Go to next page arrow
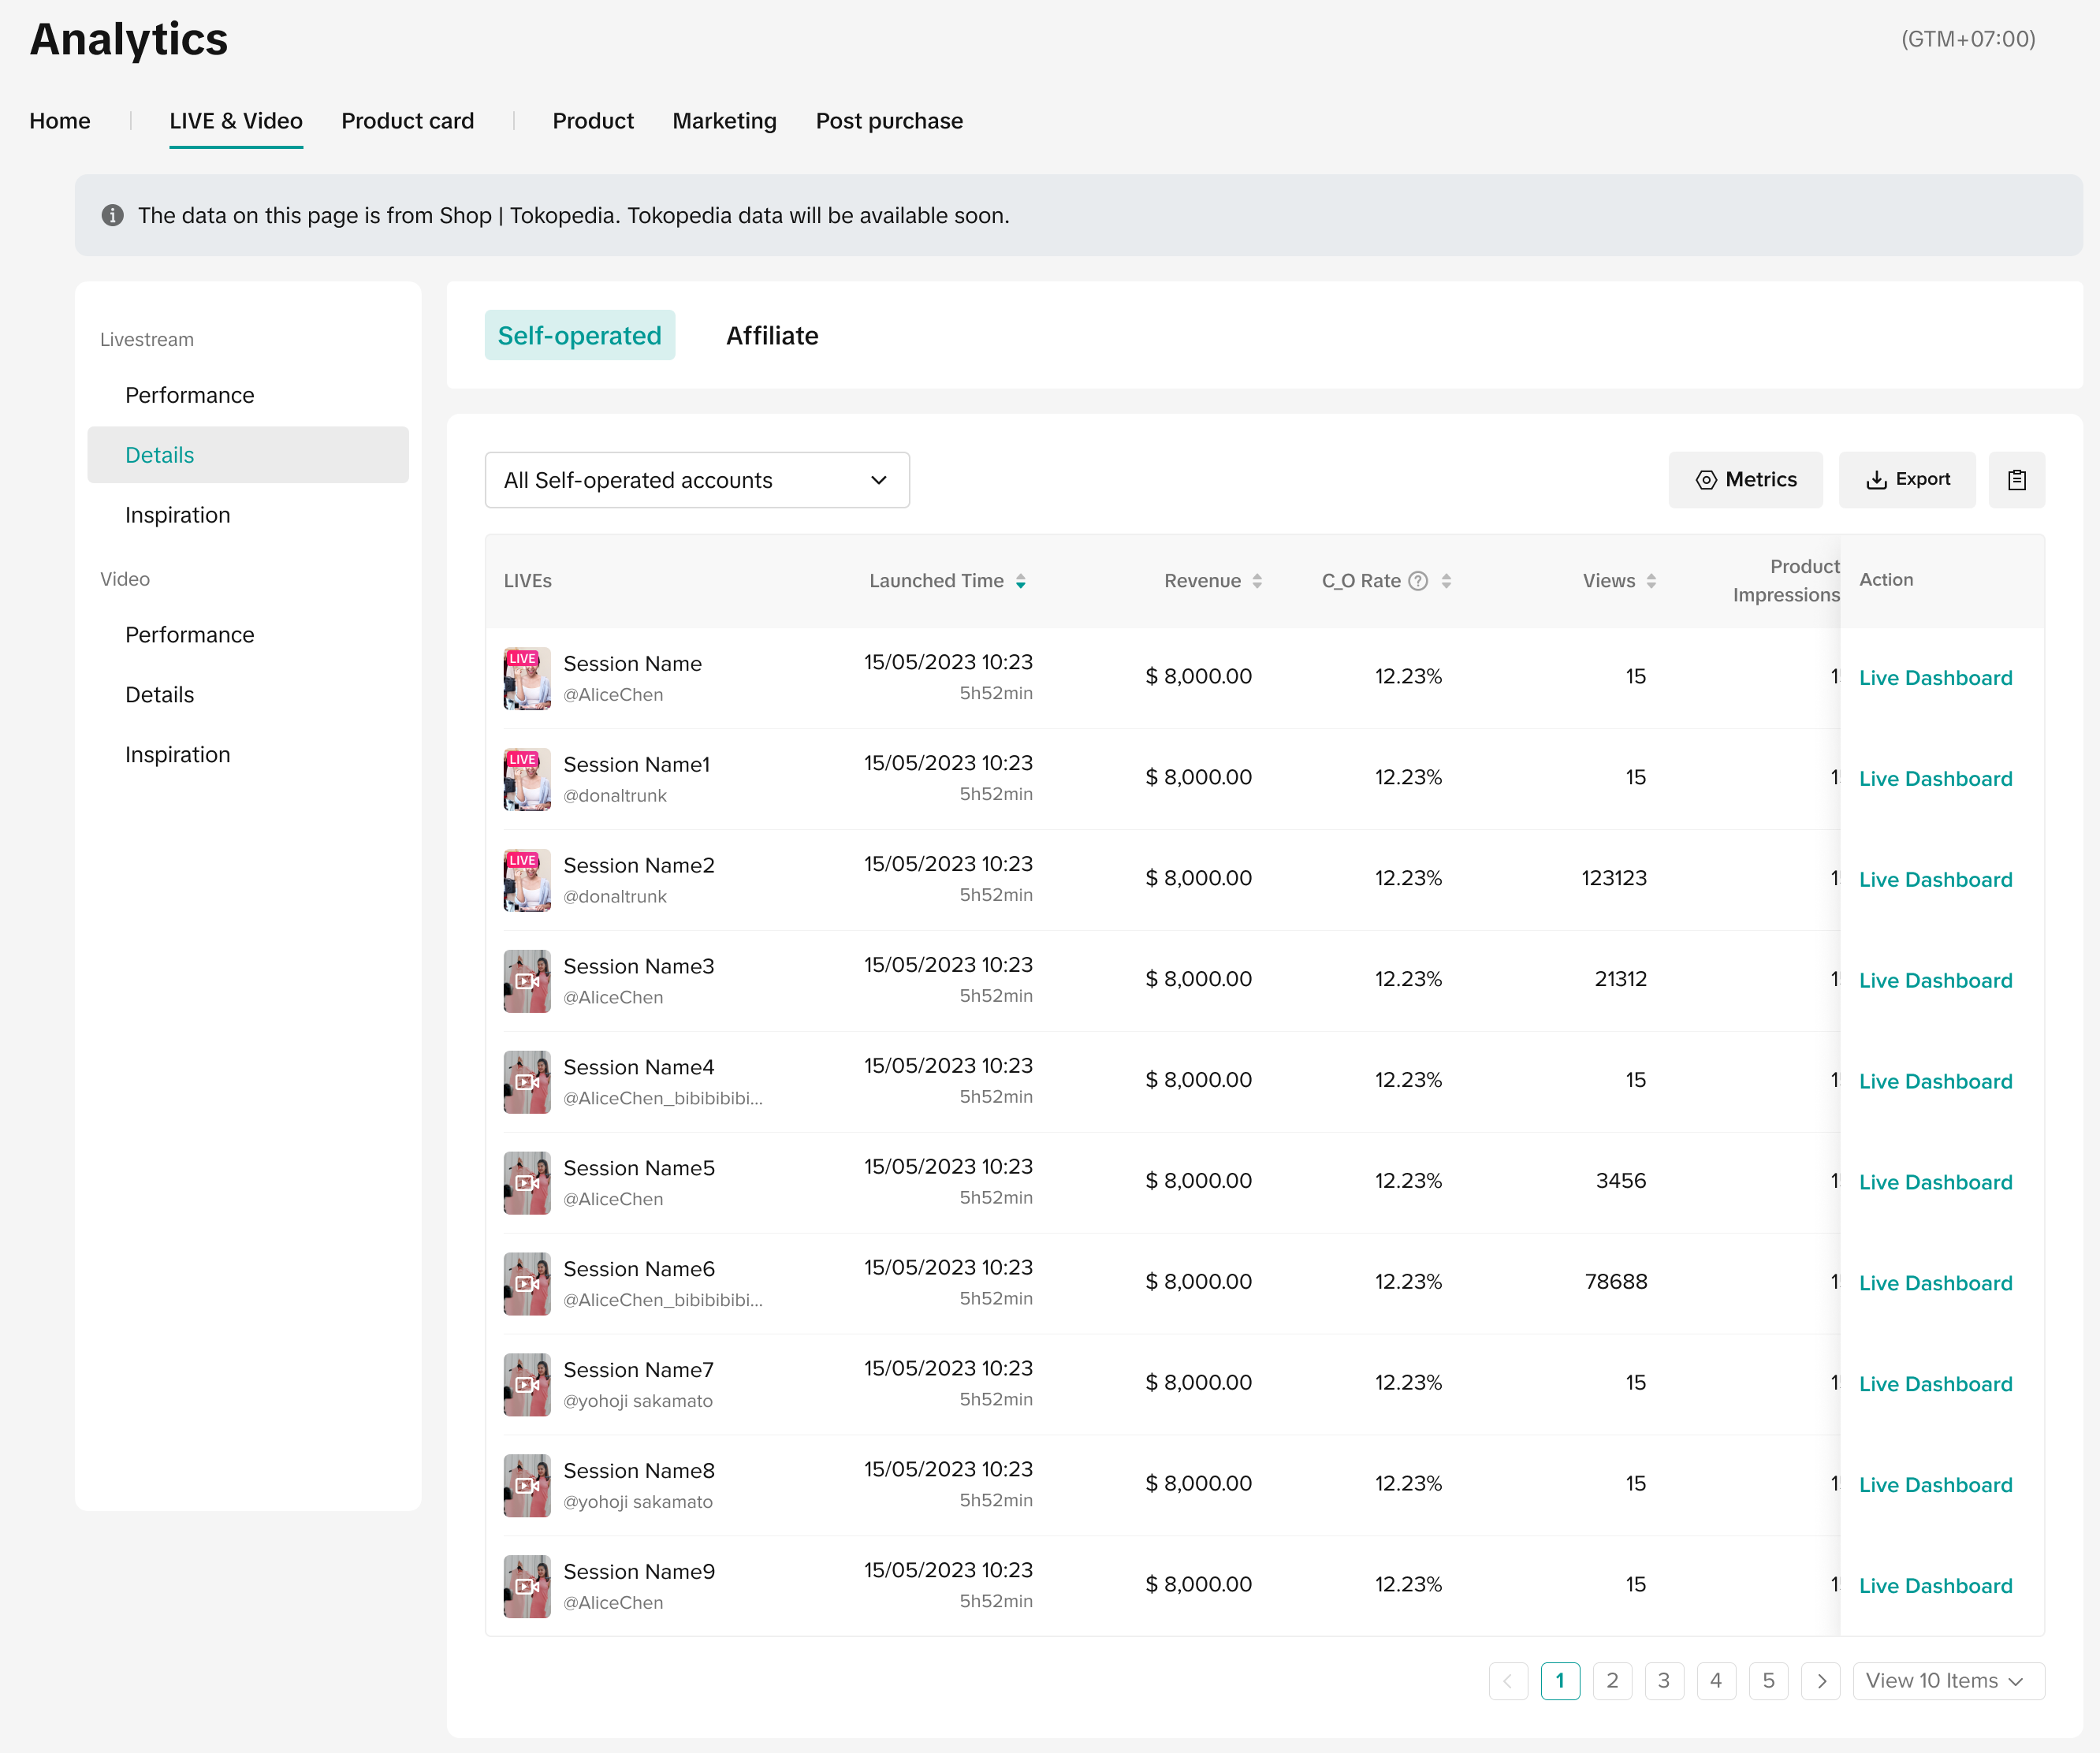The image size is (2100, 1753). click(x=1820, y=1681)
